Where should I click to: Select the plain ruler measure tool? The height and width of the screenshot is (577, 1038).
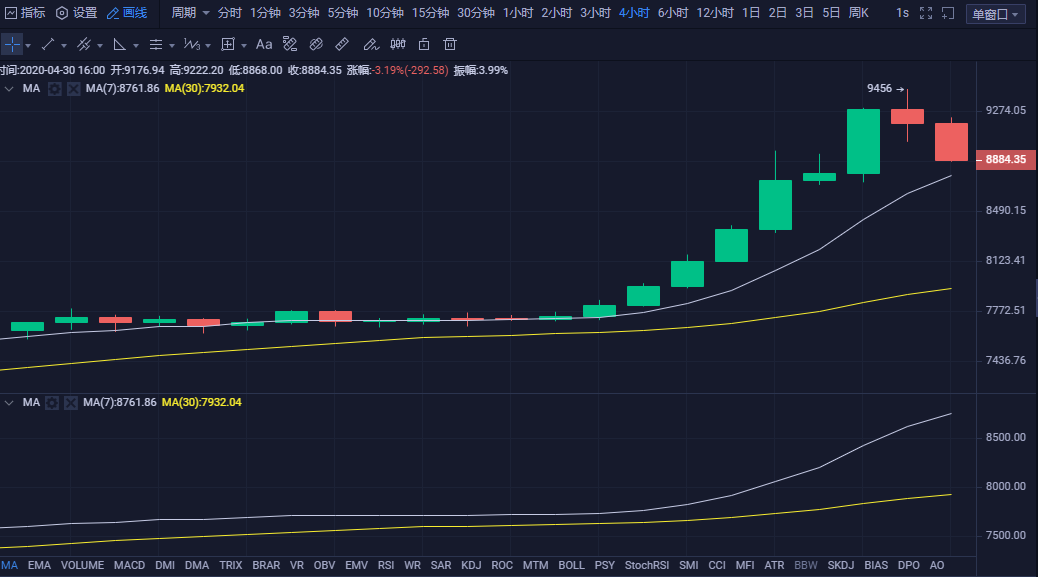coord(342,44)
